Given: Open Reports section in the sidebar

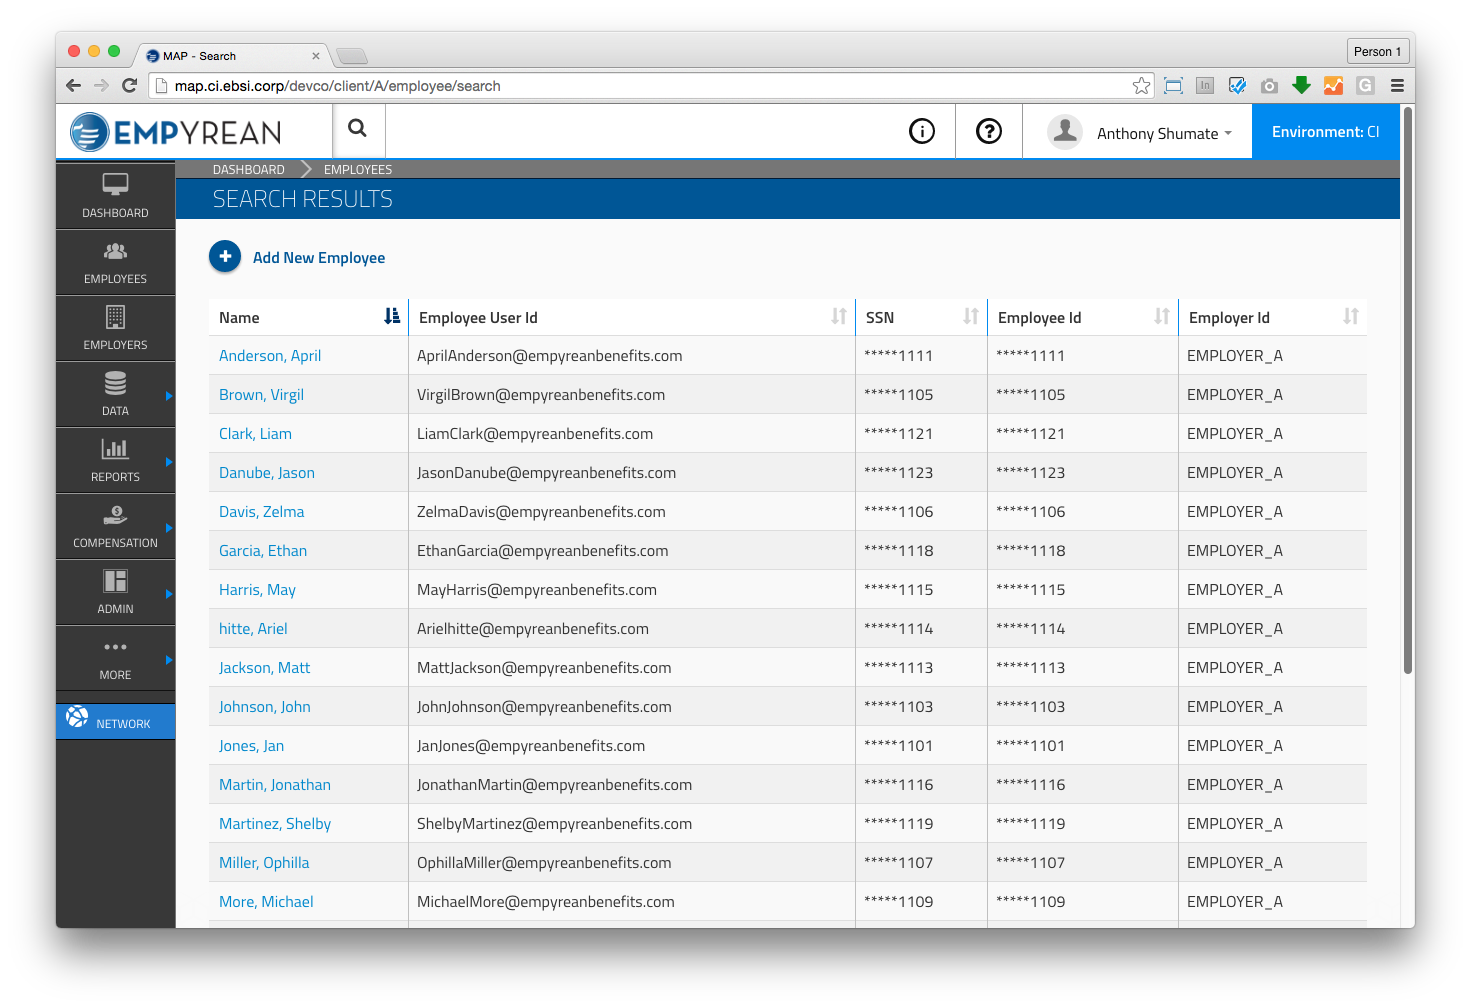Looking at the screenshot, I should click(115, 461).
